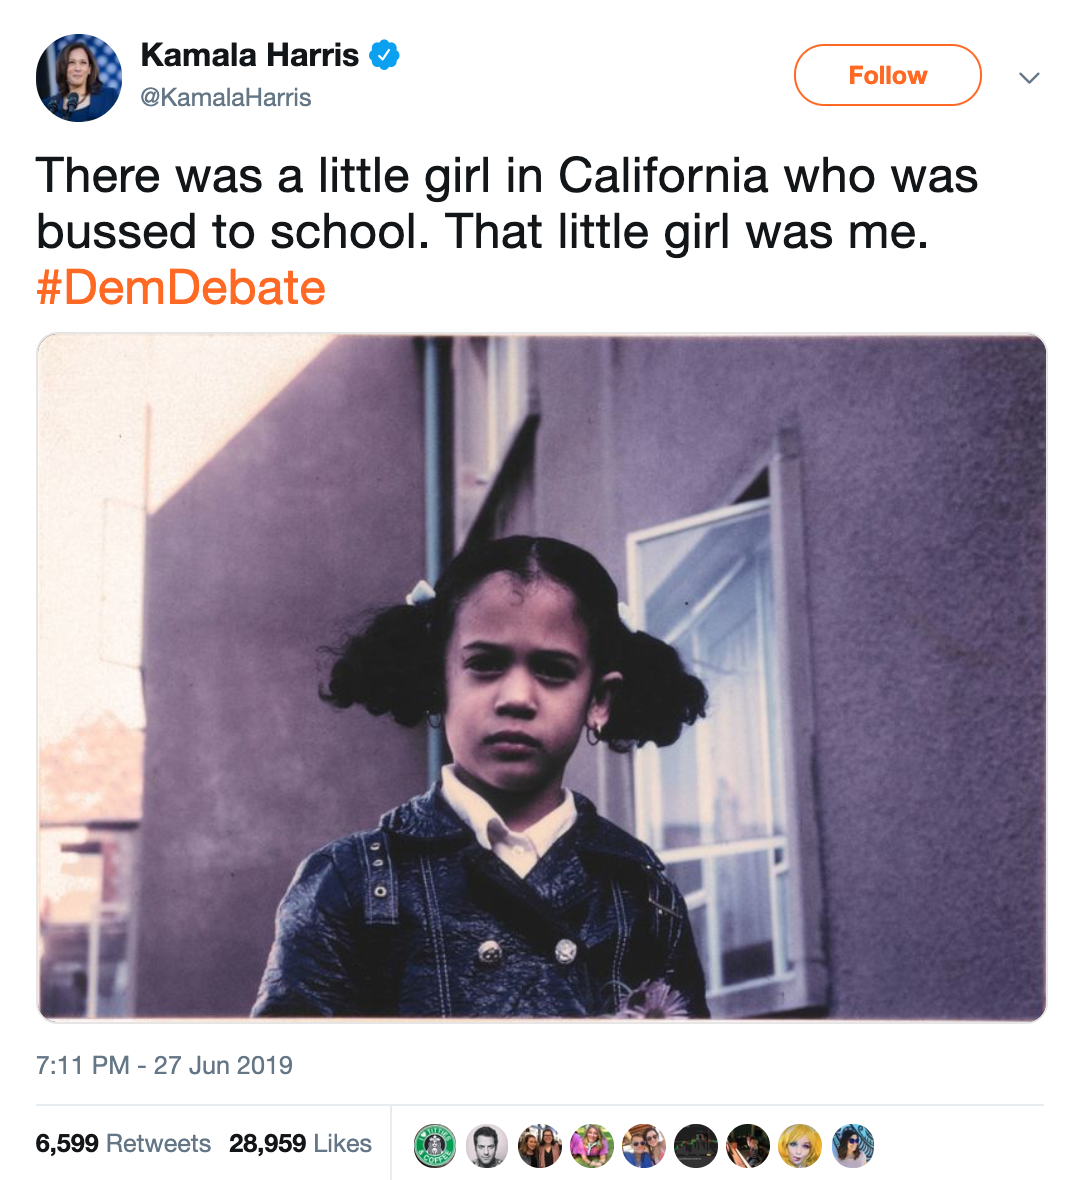Open the liker avatar on green grass
This screenshot has width=1076, height=1180.
tap(592, 1146)
